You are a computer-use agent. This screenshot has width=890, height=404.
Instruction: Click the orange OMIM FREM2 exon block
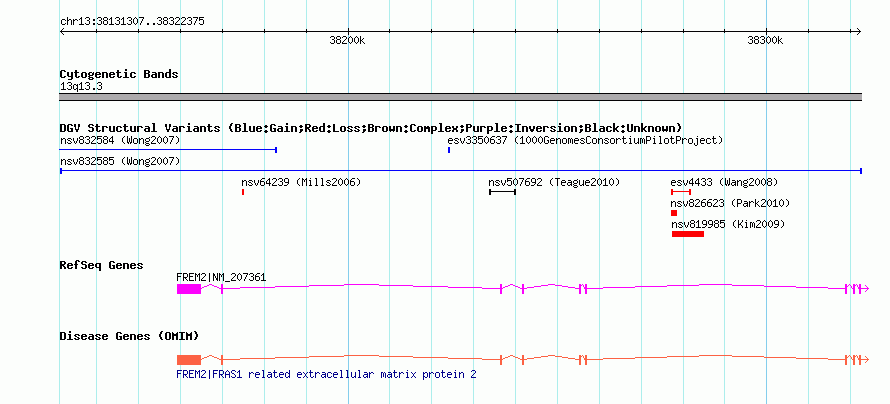tap(188, 360)
